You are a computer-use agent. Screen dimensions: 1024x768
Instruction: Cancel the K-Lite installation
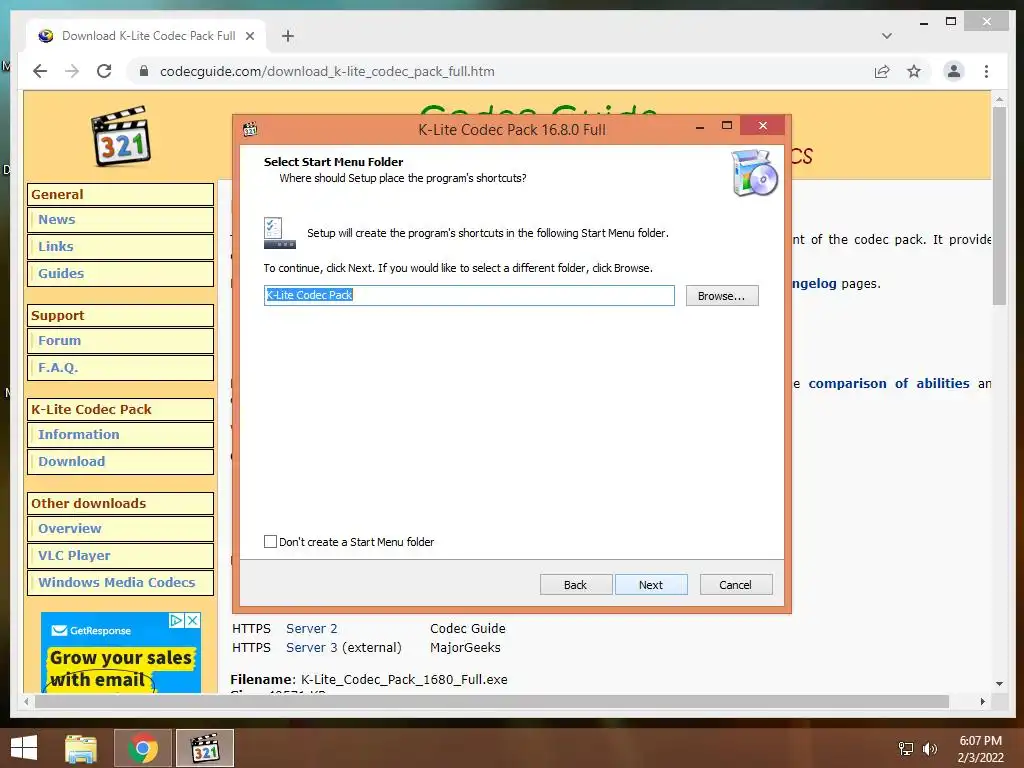[x=735, y=584]
